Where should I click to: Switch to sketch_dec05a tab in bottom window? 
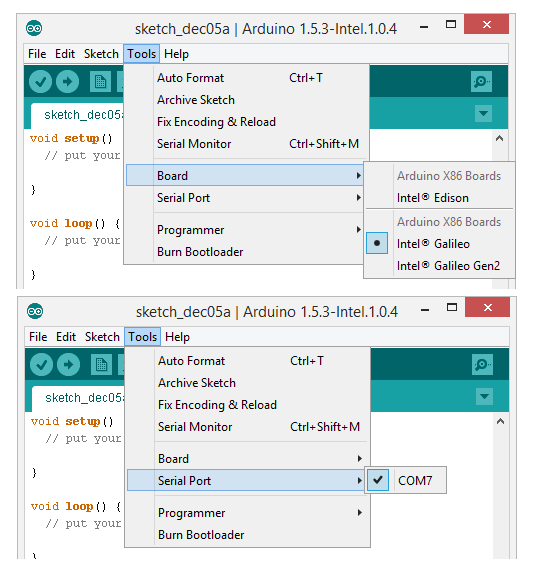(78, 398)
